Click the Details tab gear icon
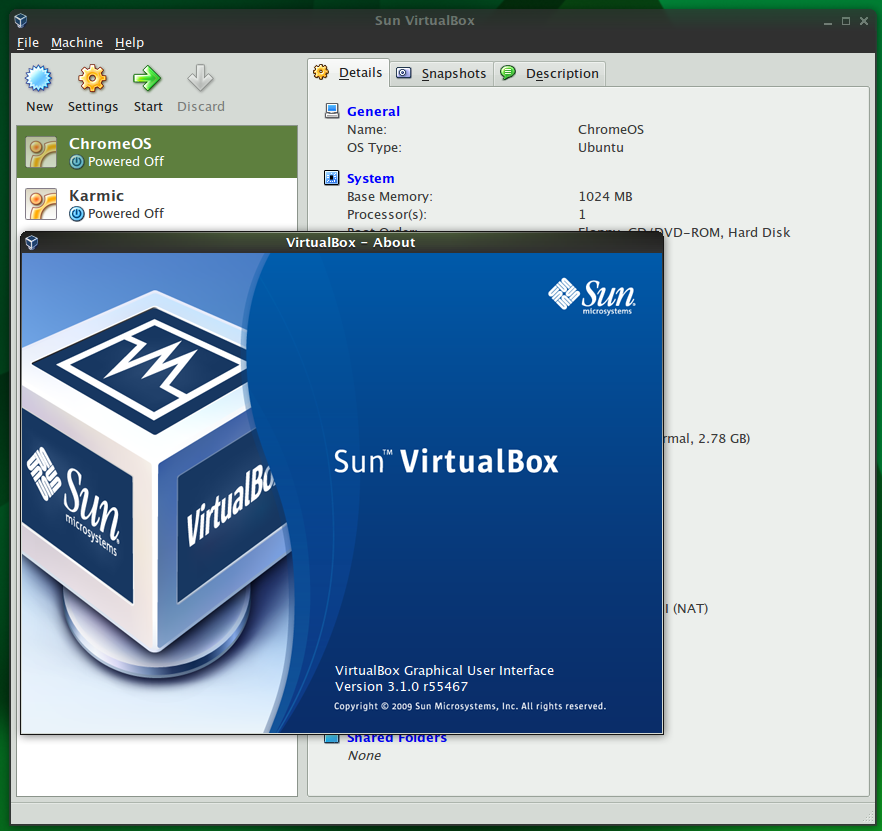This screenshot has width=882, height=831. pyautogui.click(x=321, y=72)
